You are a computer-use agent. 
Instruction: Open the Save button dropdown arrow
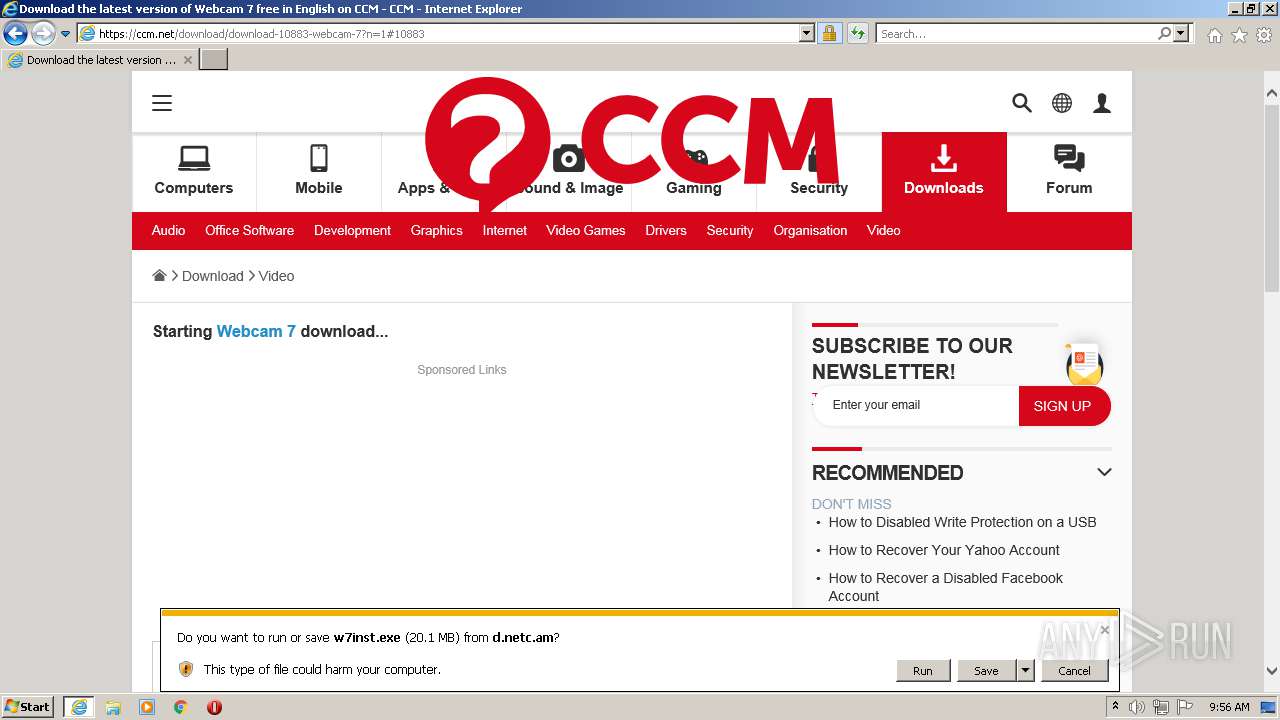pos(1025,671)
